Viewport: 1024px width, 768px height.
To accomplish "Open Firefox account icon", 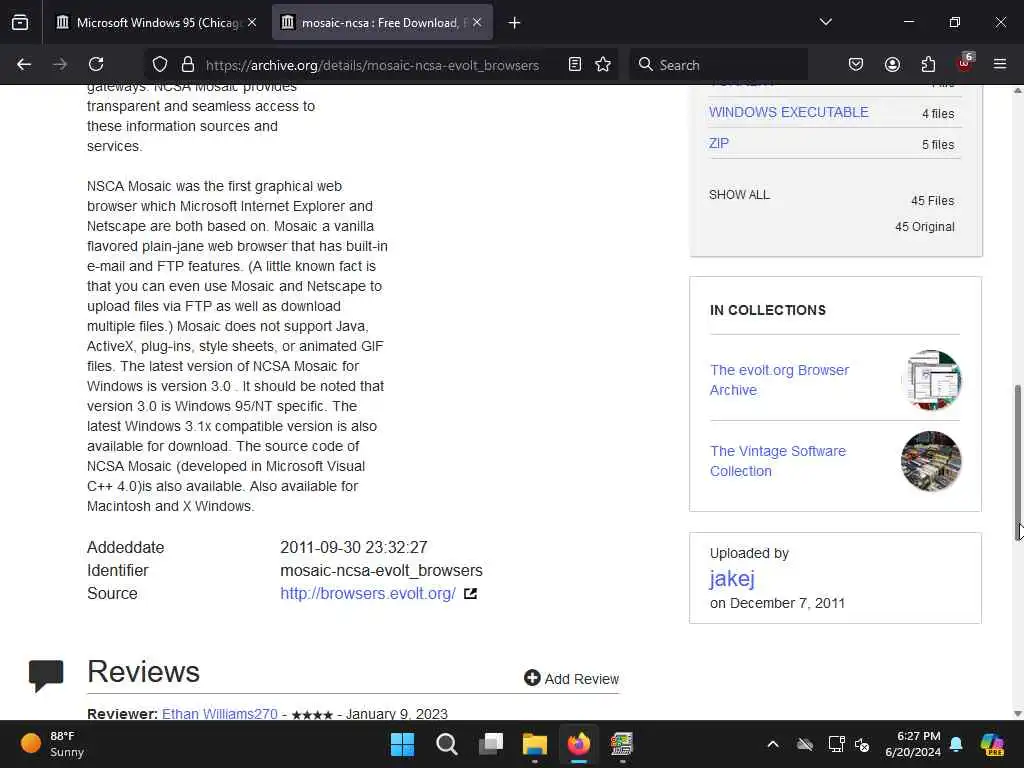I will (x=892, y=64).
